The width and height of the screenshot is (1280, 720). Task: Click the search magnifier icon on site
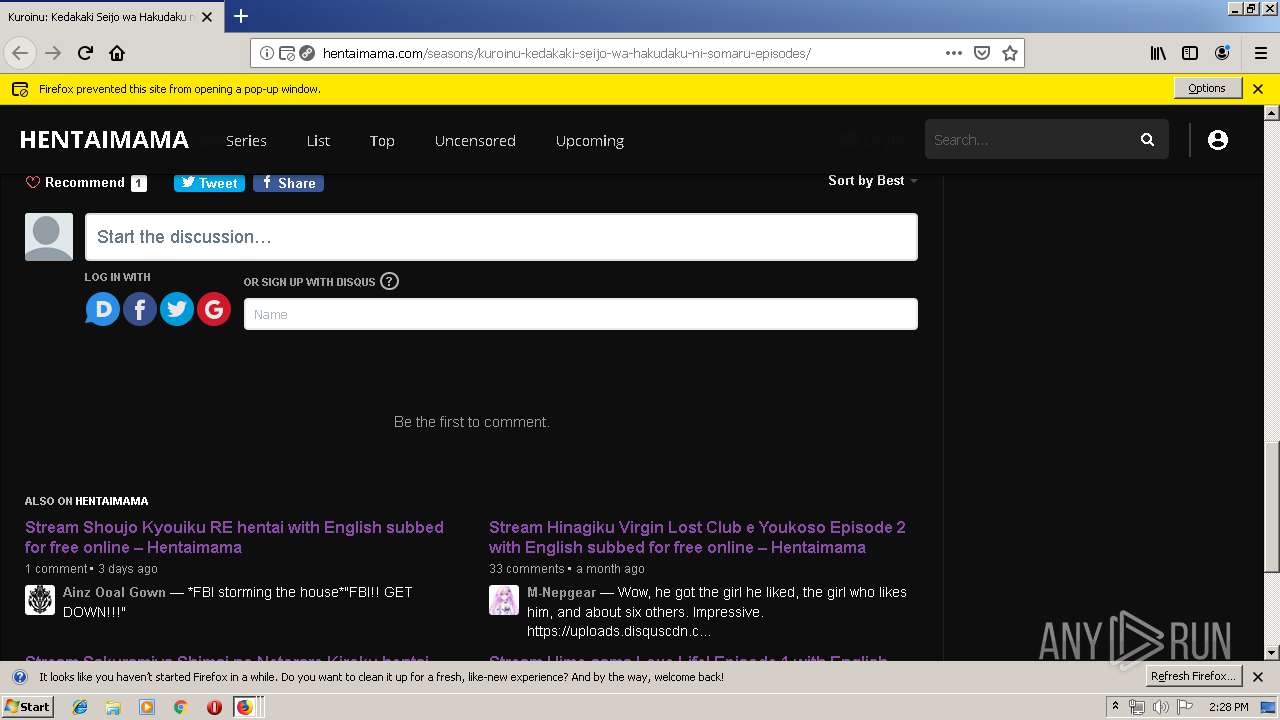coord(1147,140)
